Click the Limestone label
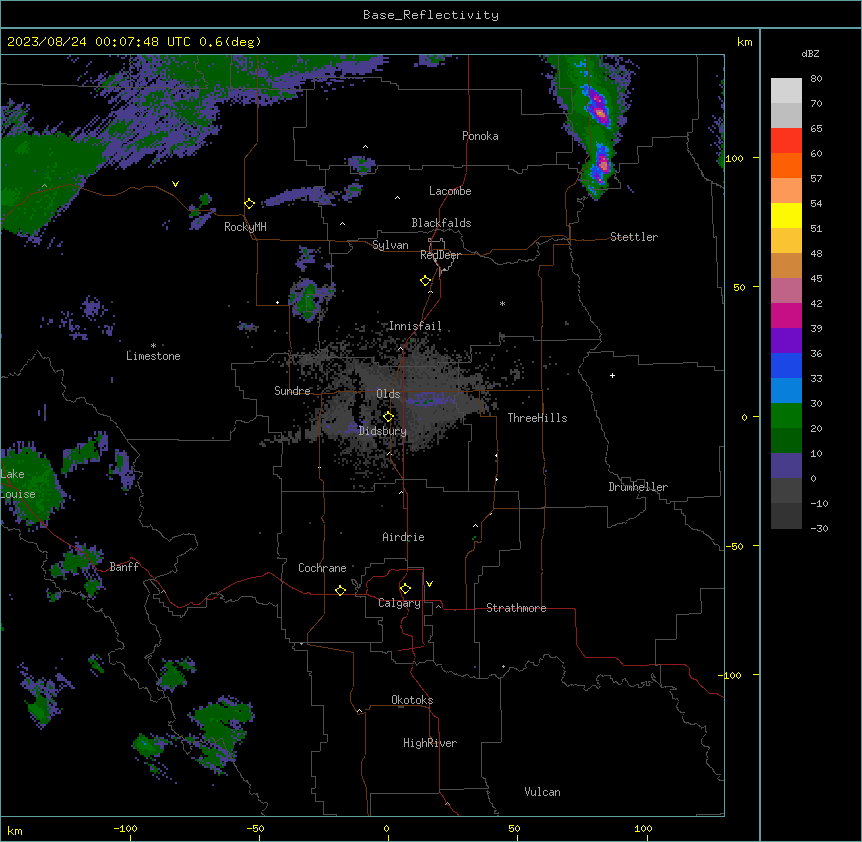The image size is (862, 842). tap(153, 356)
